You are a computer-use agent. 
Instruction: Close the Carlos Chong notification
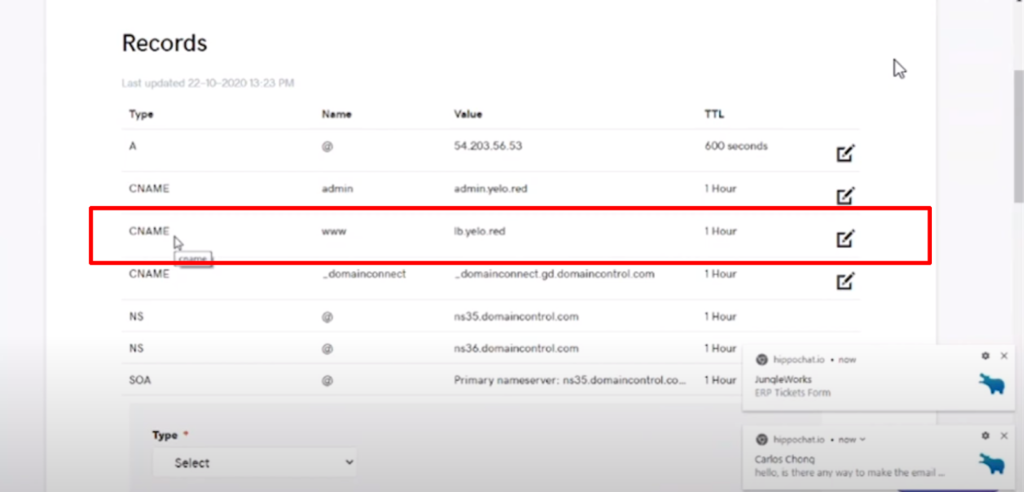[x=1004, y=436]
